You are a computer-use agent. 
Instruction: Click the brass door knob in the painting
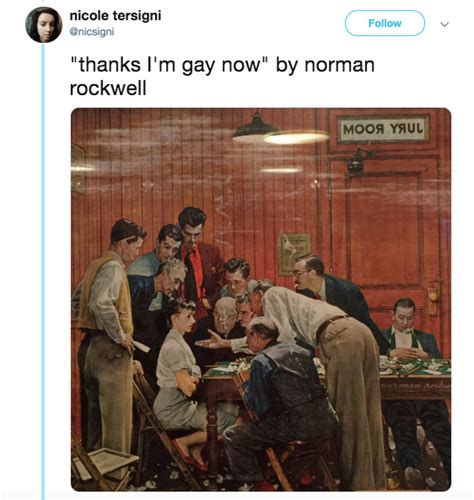434,297
